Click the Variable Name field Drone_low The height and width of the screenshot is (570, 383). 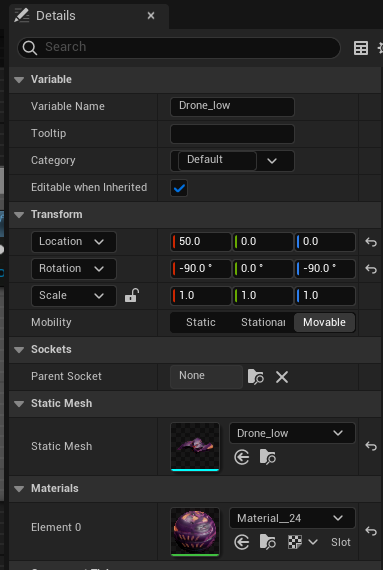click(x=232, y=107)
